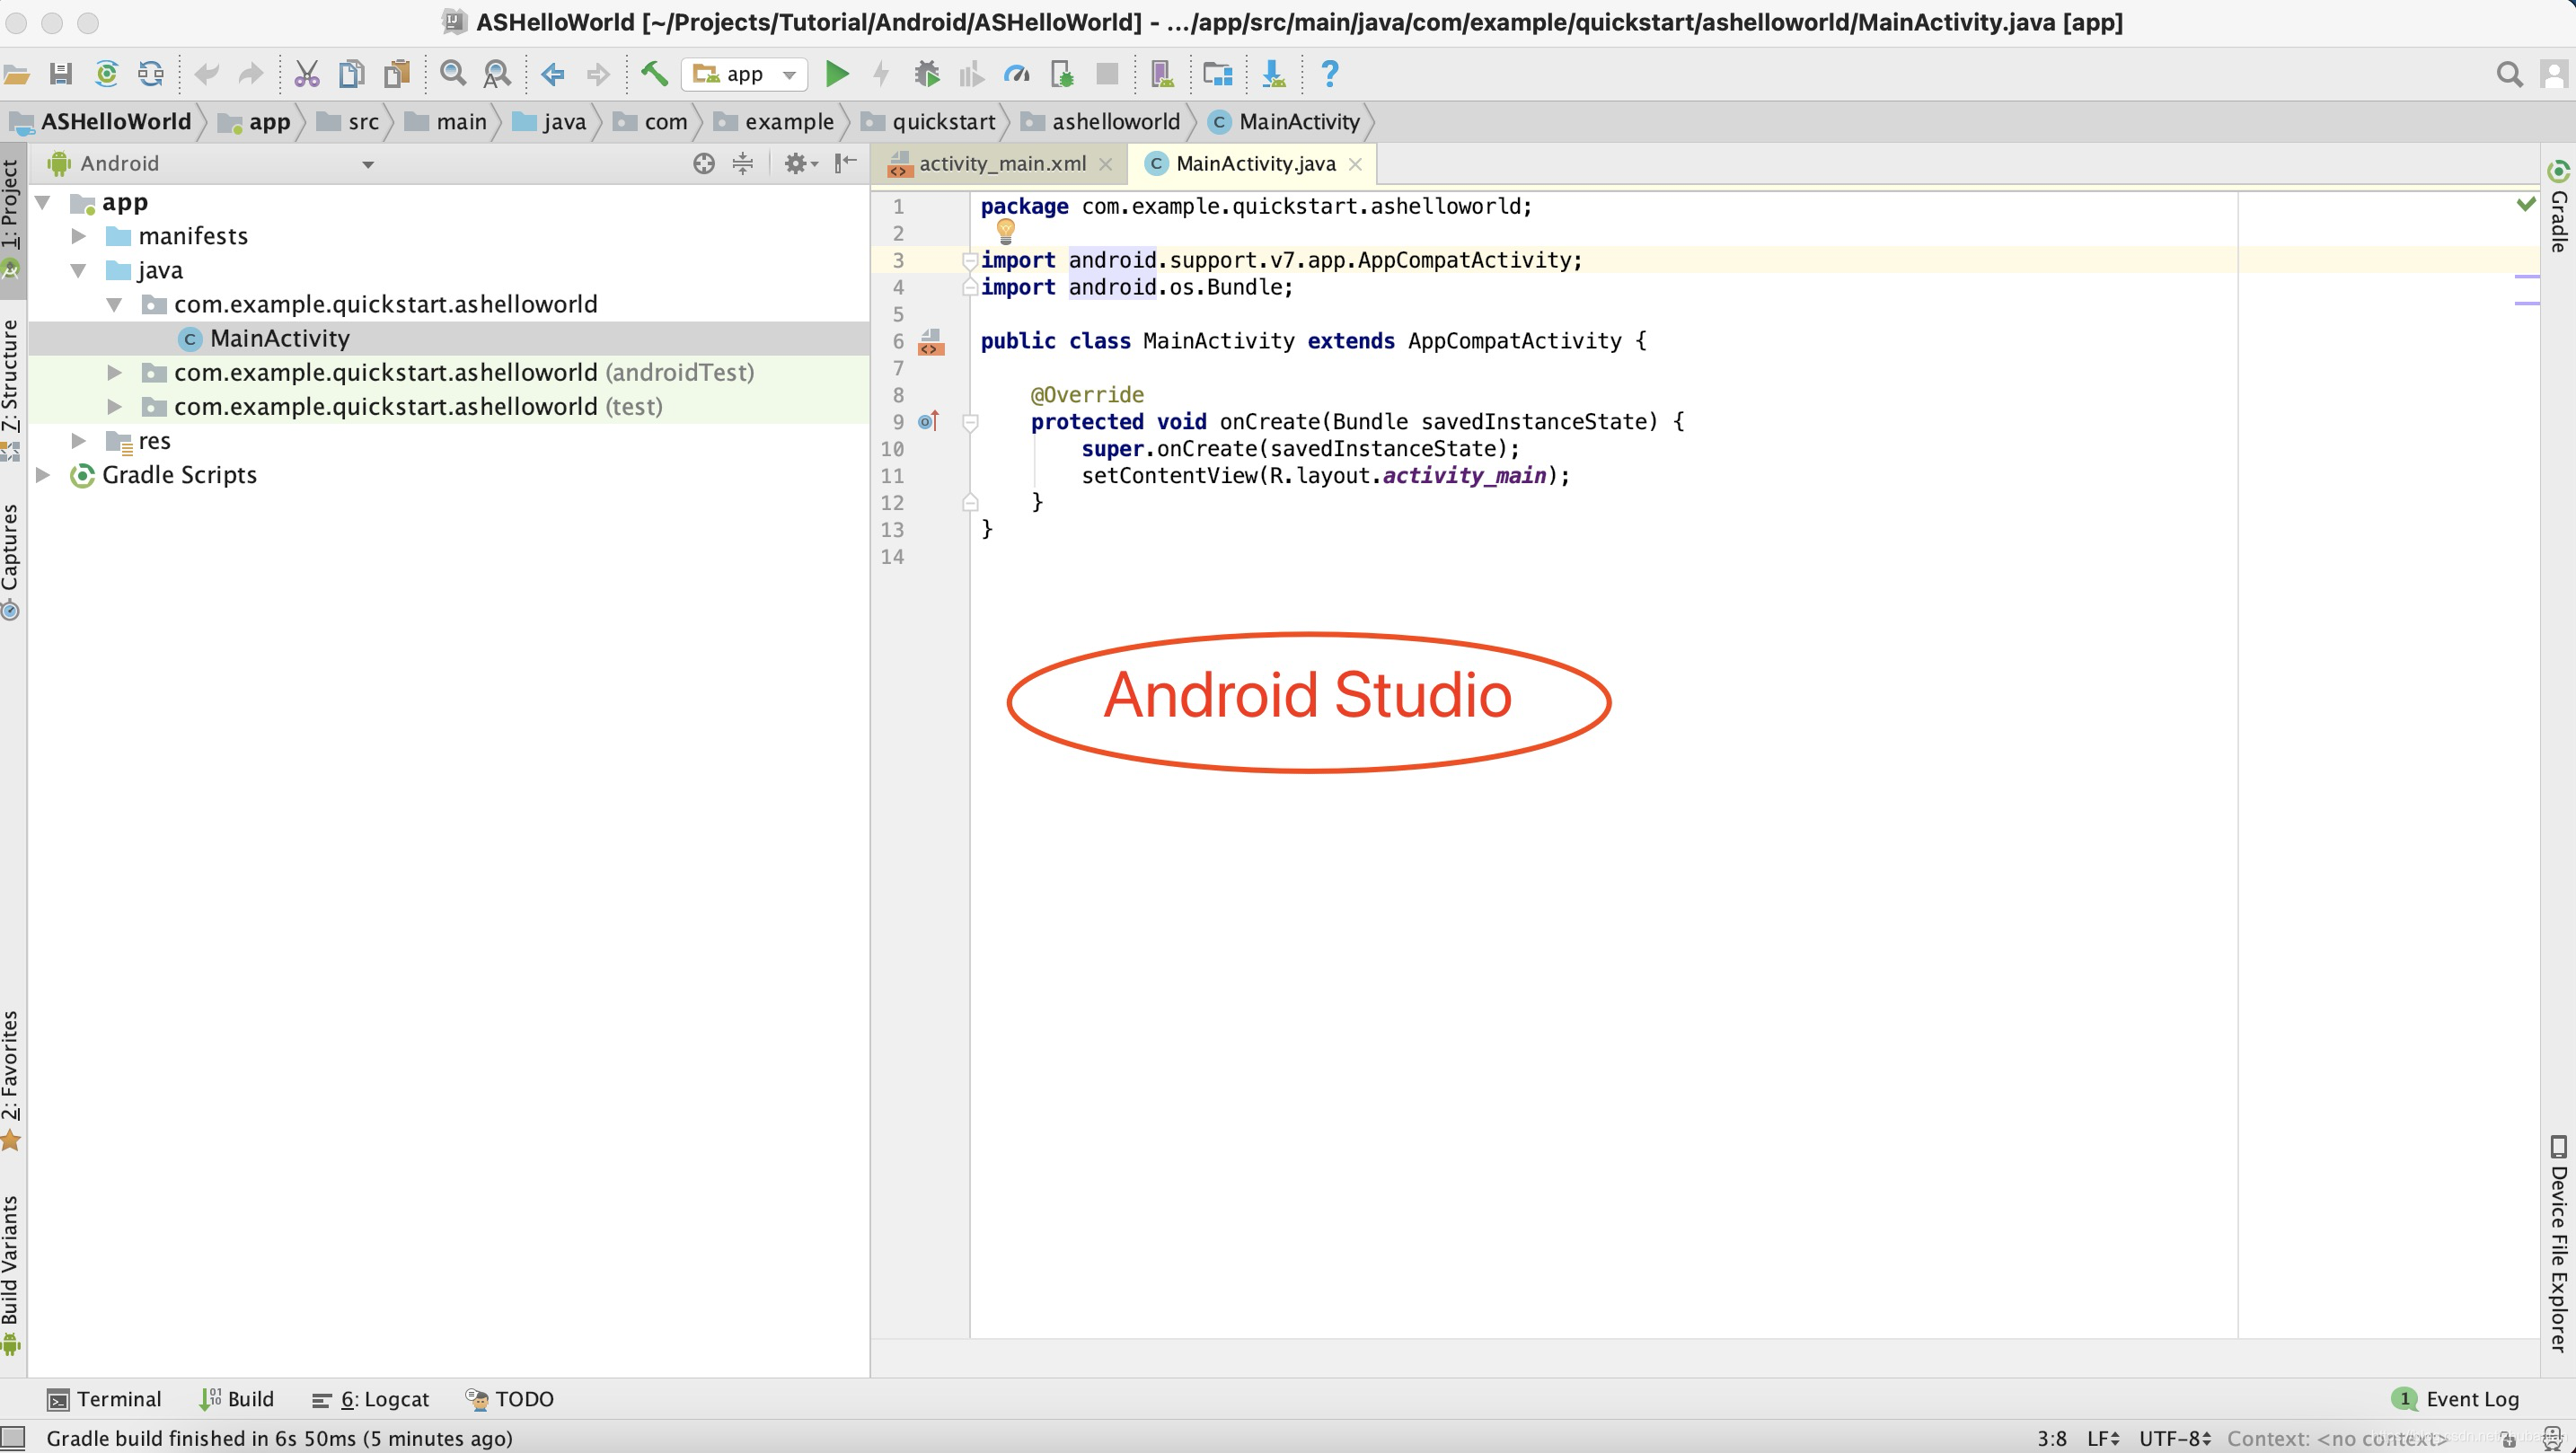This screenshot has height=1453, width=2576.
Task: Click the Save All floppy disk icon
Action: 61,74
